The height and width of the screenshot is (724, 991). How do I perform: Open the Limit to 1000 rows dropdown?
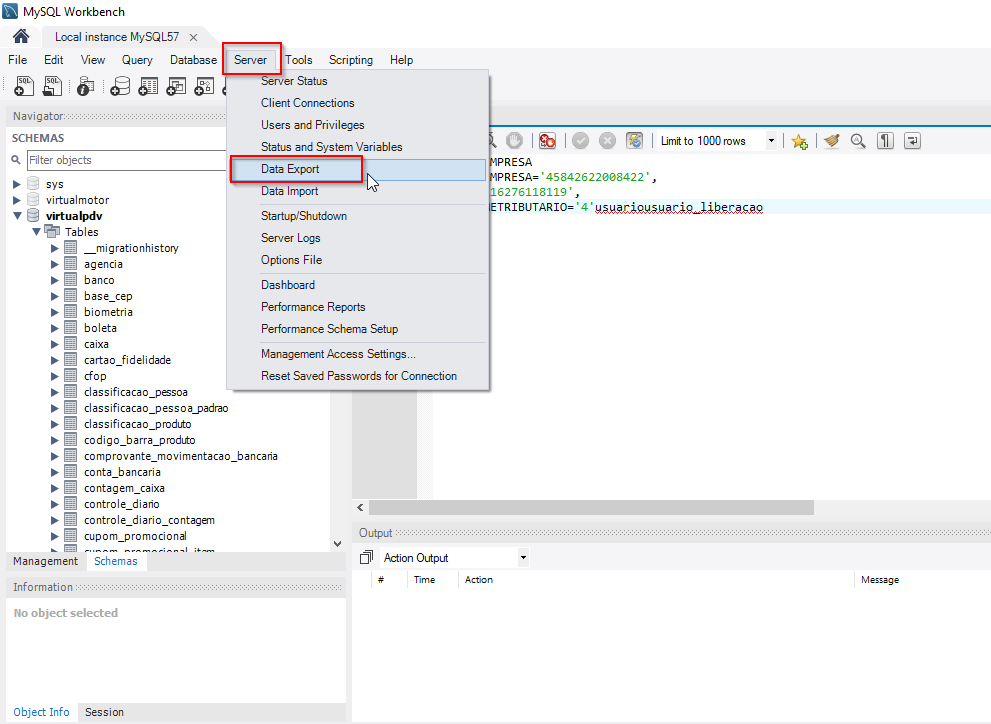coord(771,140)
